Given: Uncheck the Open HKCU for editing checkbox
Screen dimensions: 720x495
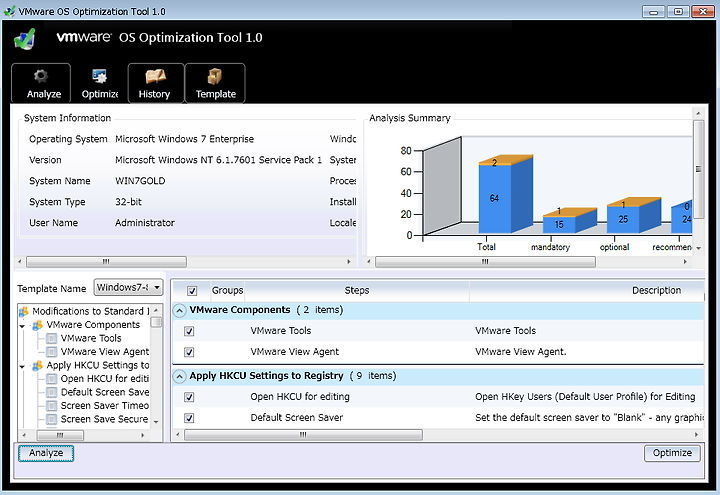Looking at the screenshot, I should (x=189, y=397).
